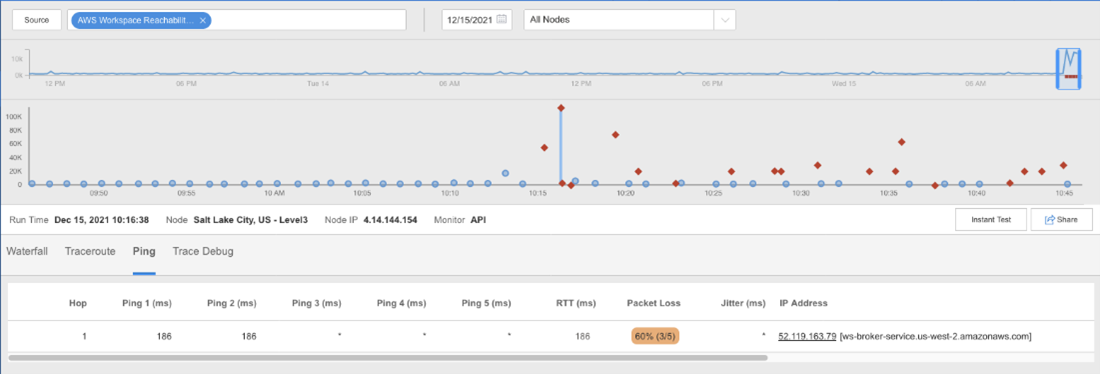Select red diamond near 10:19 at 75K
Viewport: 1100px width, 374px height.
click(x=615, y=135)
